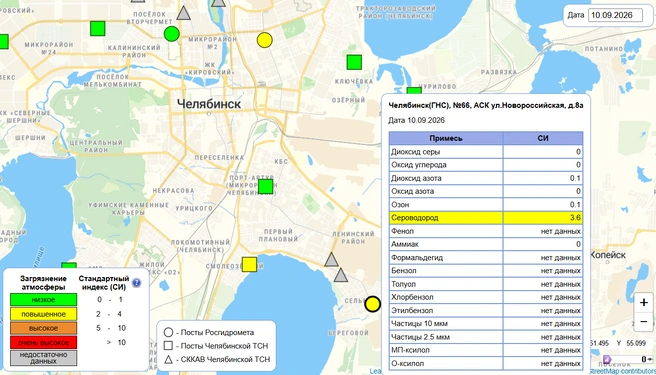656x375 pixels.
Task: Open the OpenStreetMap contributors link
Action: click(623, 371)
